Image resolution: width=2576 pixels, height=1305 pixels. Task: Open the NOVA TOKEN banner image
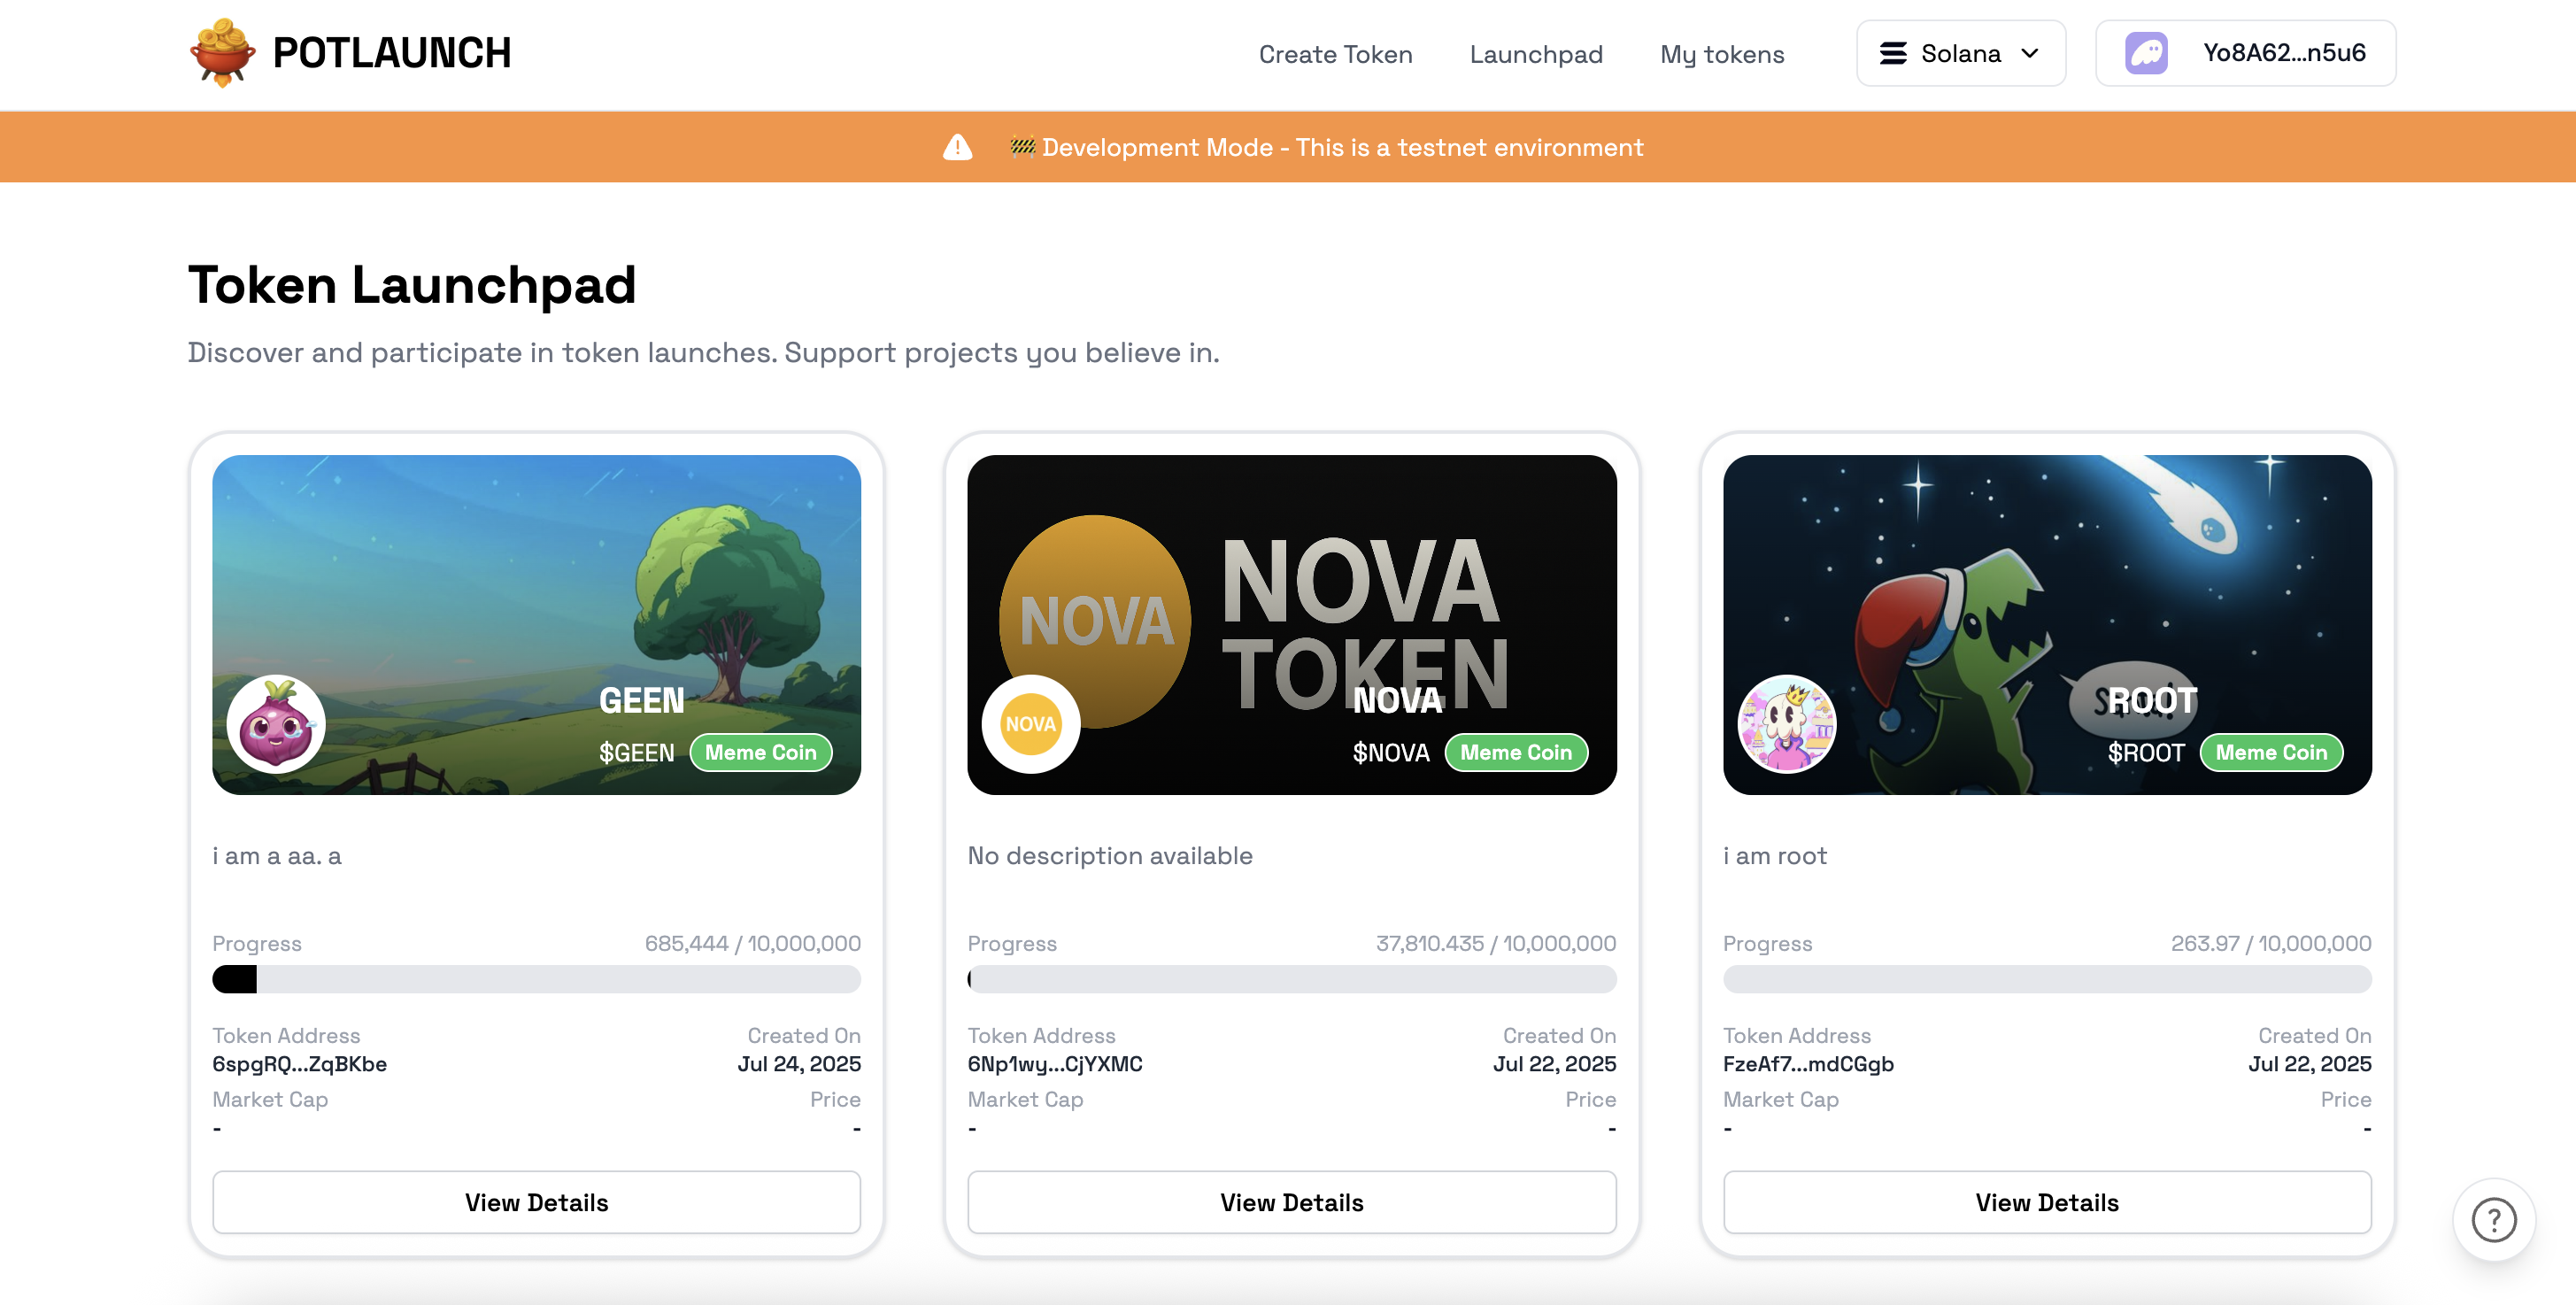point(1291,624)
